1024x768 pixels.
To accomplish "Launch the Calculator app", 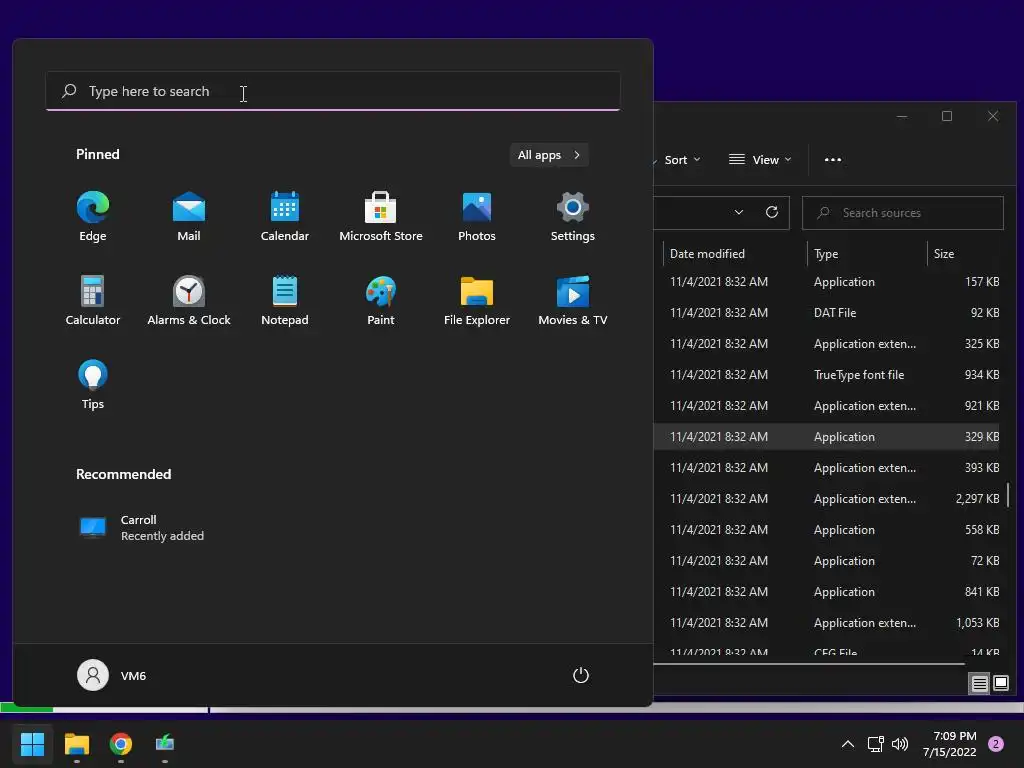I will (93, 300).
